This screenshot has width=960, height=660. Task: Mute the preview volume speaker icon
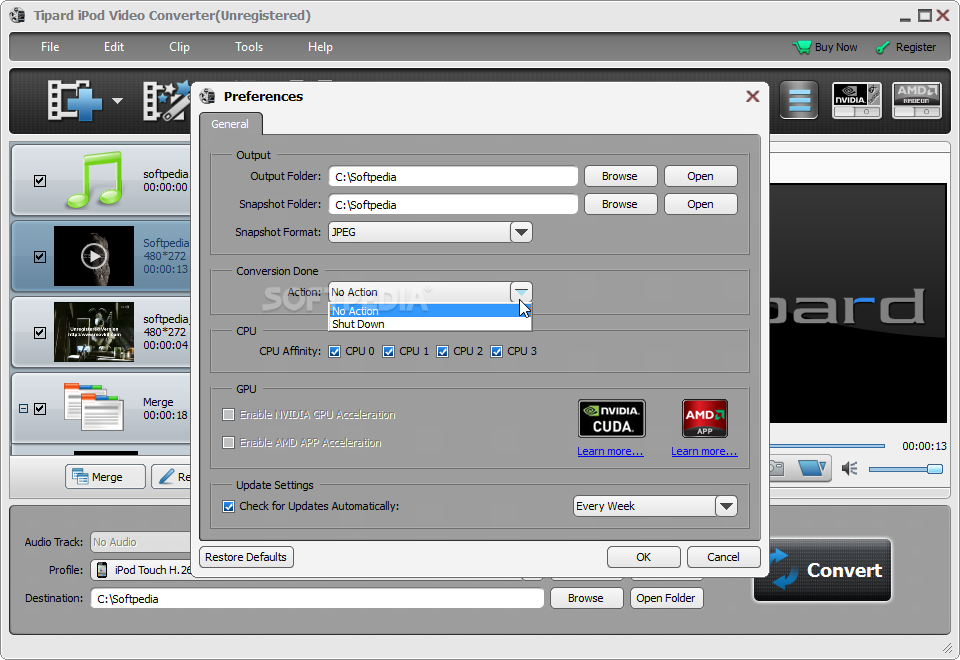pos(849,469)
